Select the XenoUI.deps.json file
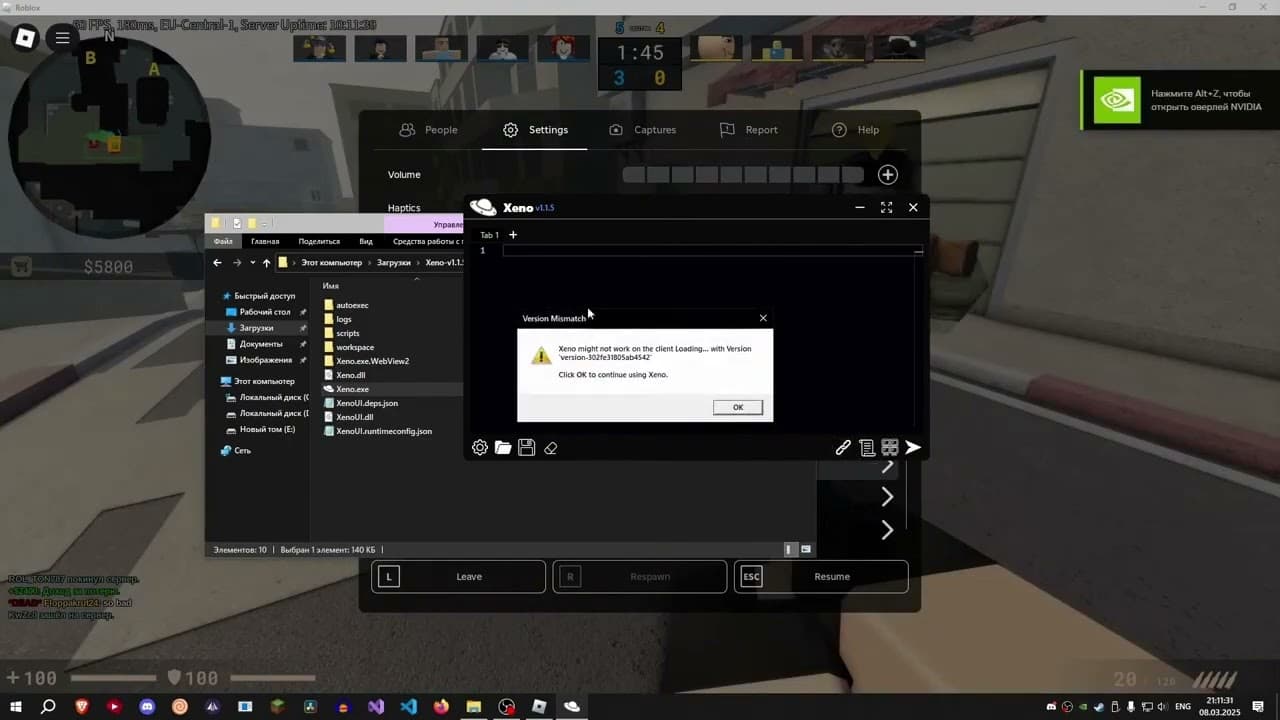Screen dimensions: 1280x720 360,403
